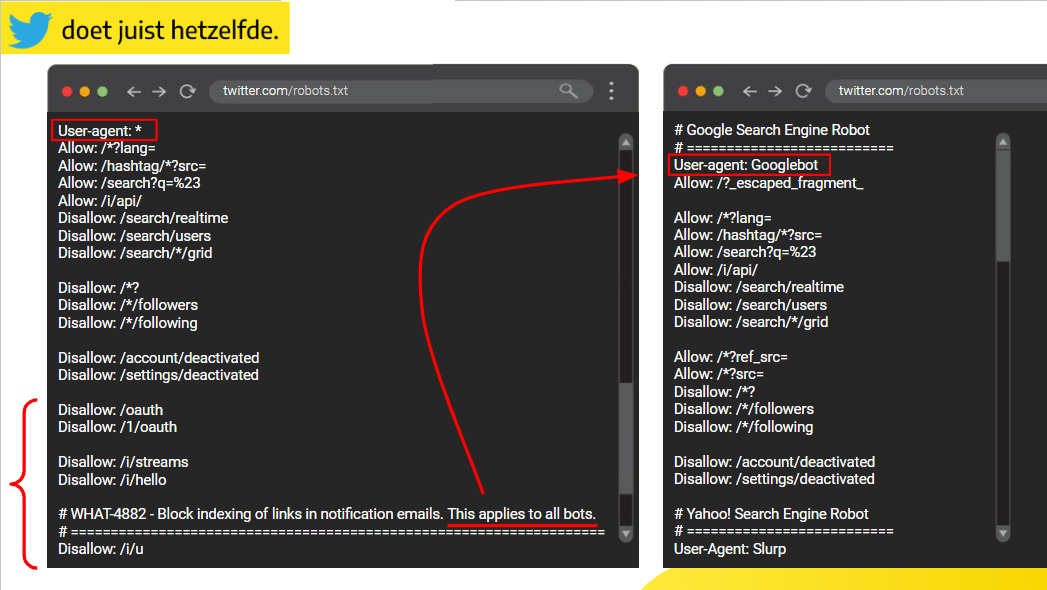The width and height of the screenshot is (1047, 590).
Task: Click the yellow minimize dot of left window
Action: coord(85,91)
